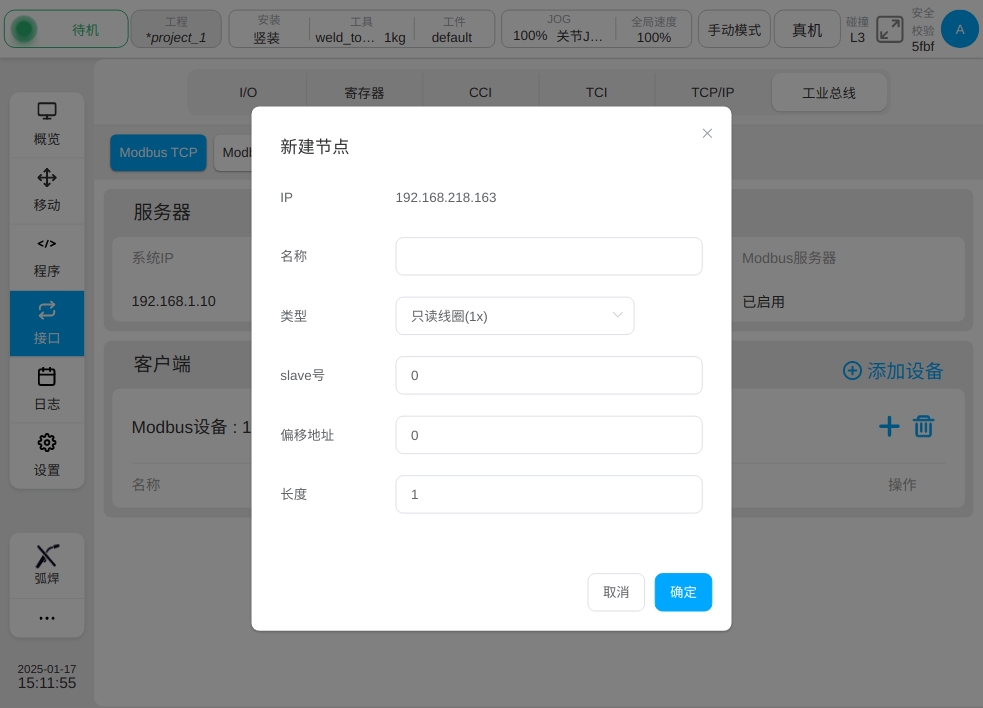This screenshot has height=708, width=983.
Task: Confirm with the 确定 button
Action: pyautogui.click(x=683, y=592)
